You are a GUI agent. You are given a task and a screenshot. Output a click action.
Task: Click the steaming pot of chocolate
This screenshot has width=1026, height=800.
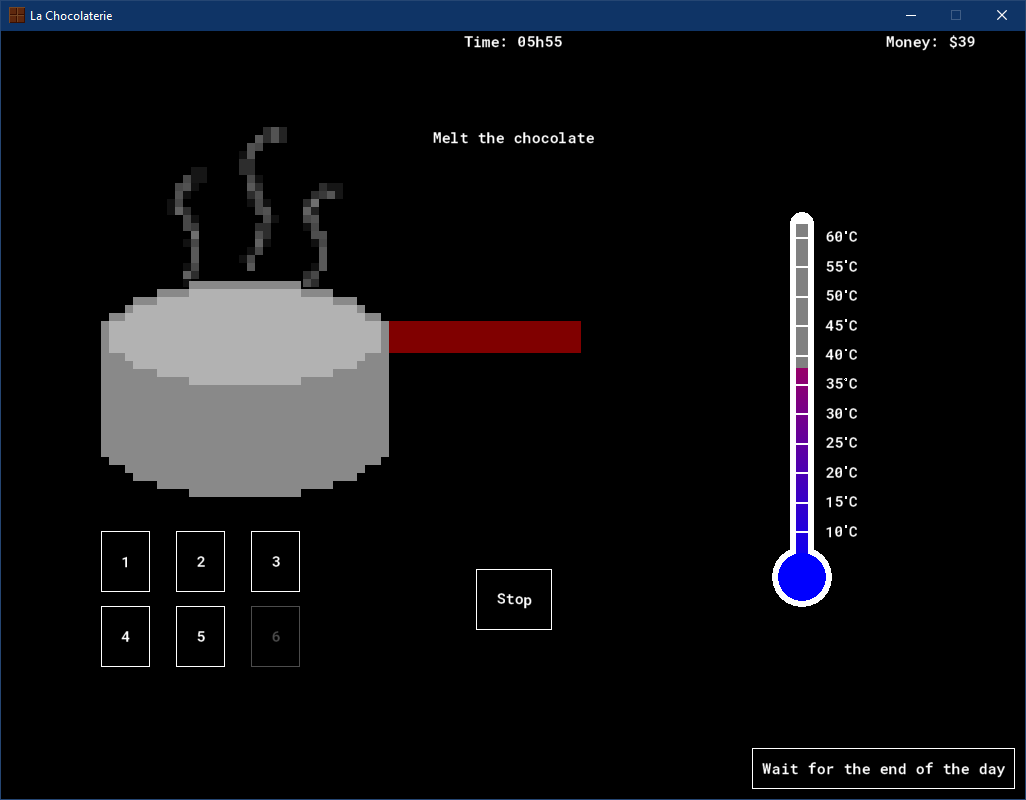click(245, 389)
